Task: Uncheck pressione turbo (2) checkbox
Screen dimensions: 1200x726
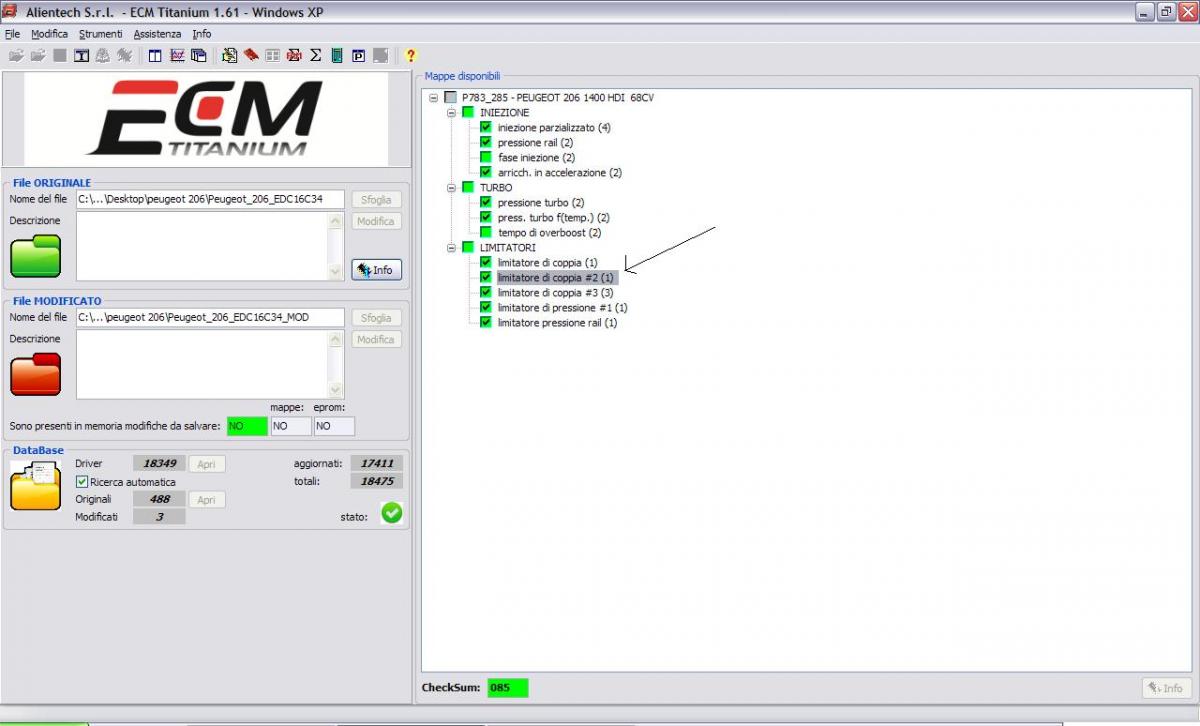Action: pyautogui.click(x=486, y=203)
